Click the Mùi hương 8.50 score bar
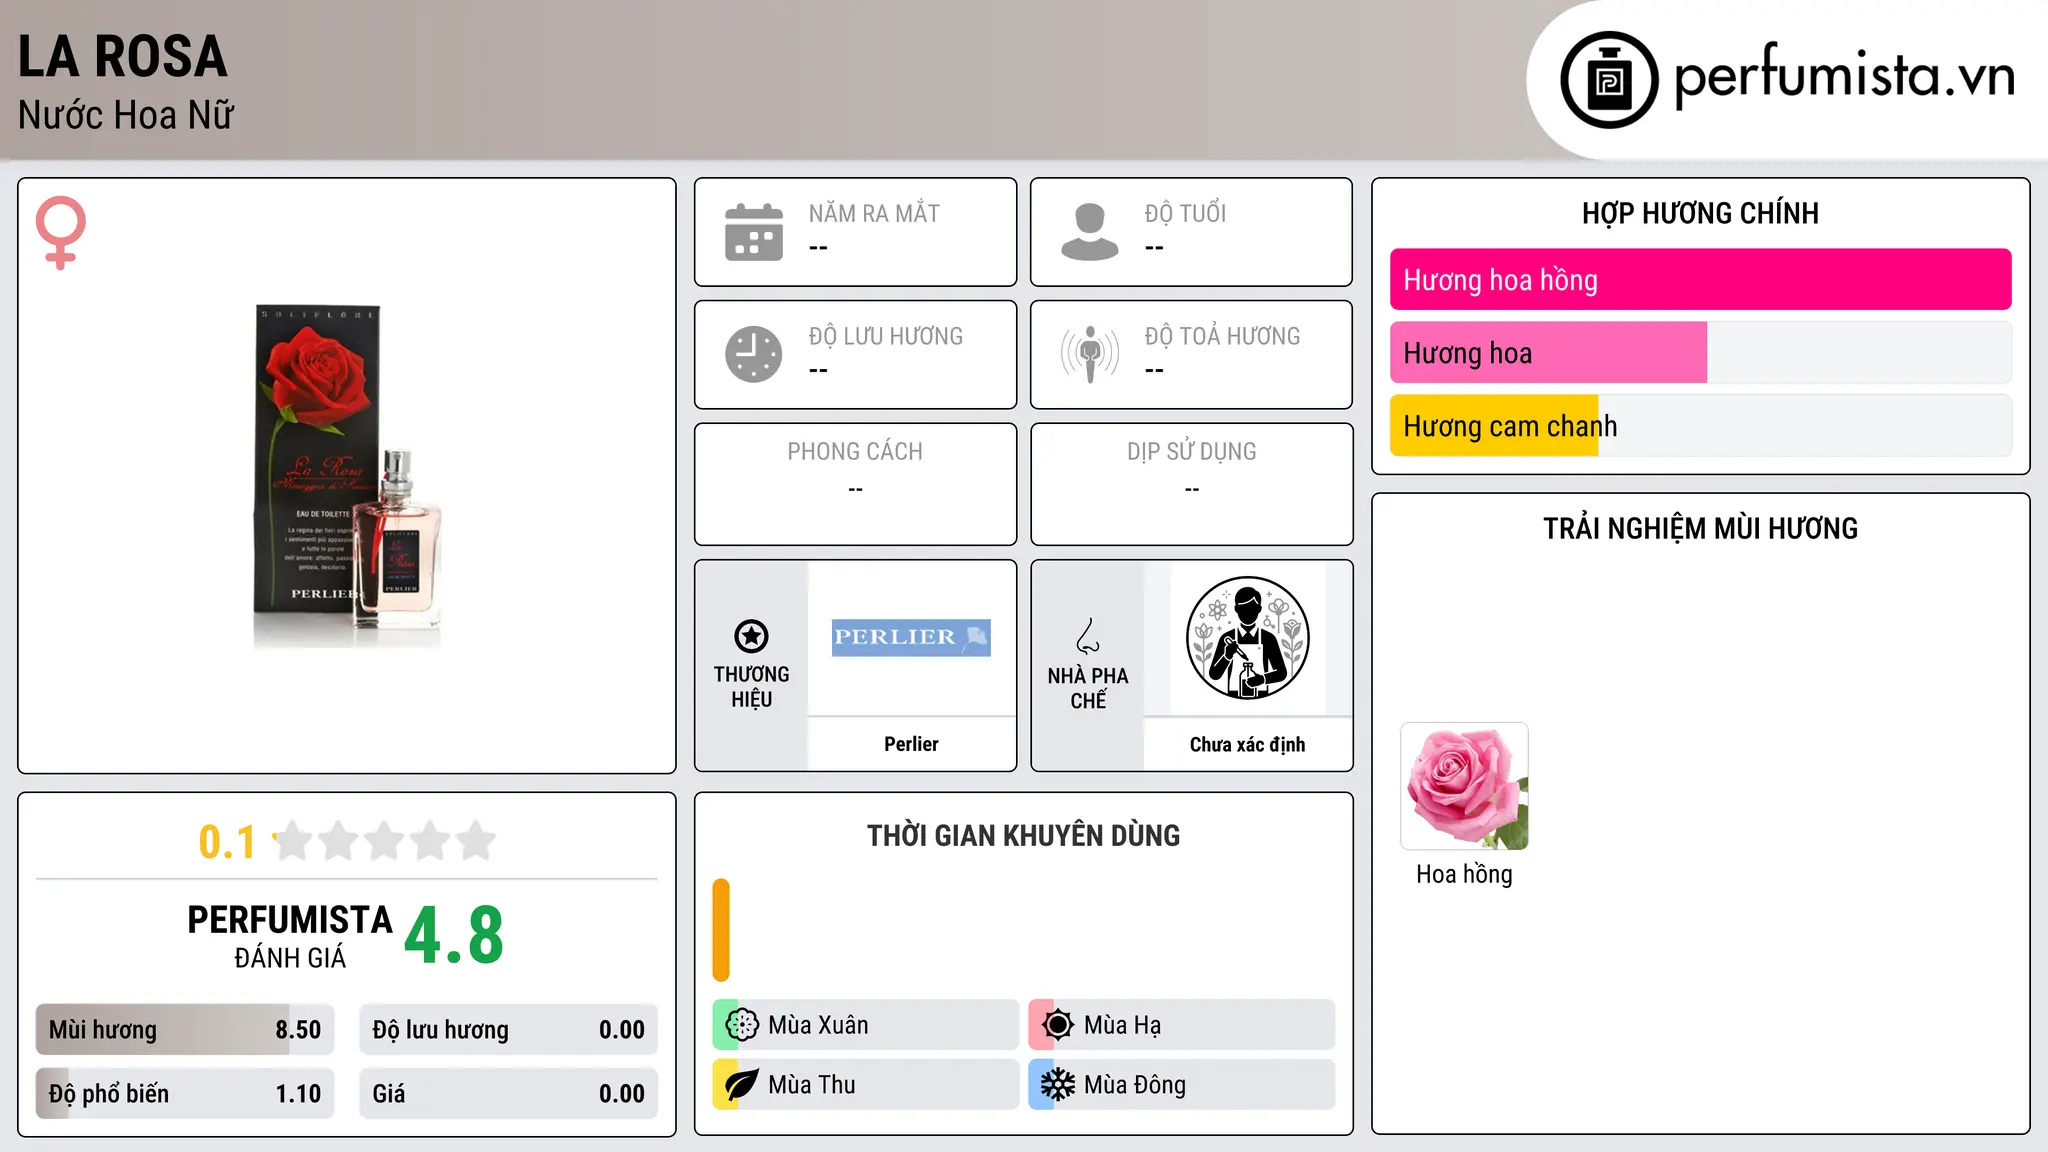Viewport: 2048px width, 1152px height. (185, 1030)
